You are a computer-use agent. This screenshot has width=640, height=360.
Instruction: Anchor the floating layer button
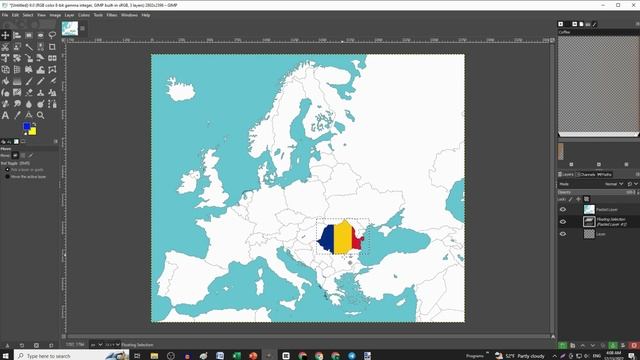click(x=613, y=345)
